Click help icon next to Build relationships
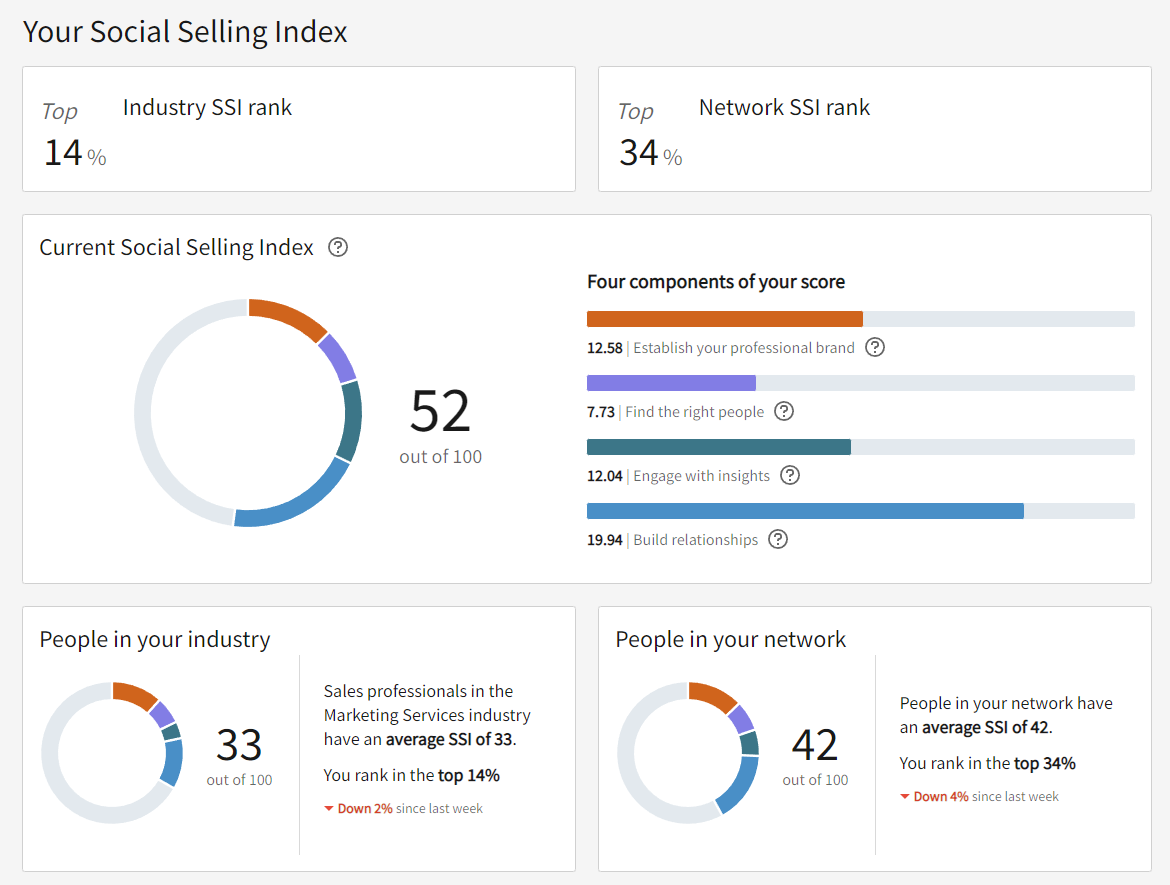The height and width of the screenshot is (885, 1170). (778, 539)
